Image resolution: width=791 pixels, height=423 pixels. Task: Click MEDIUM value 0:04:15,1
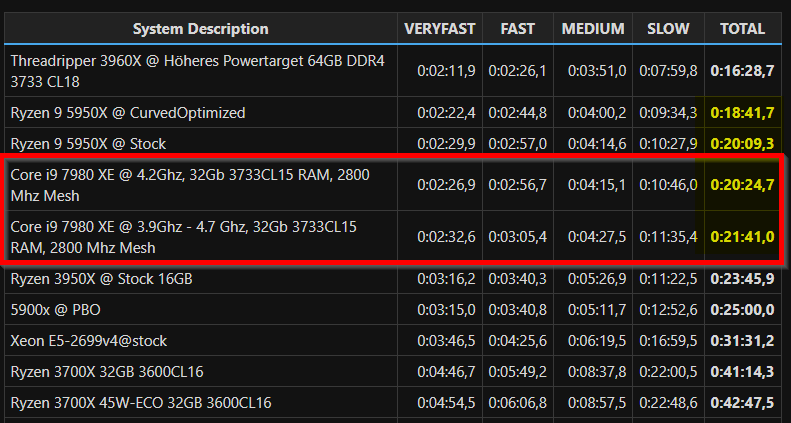[597, 185]
